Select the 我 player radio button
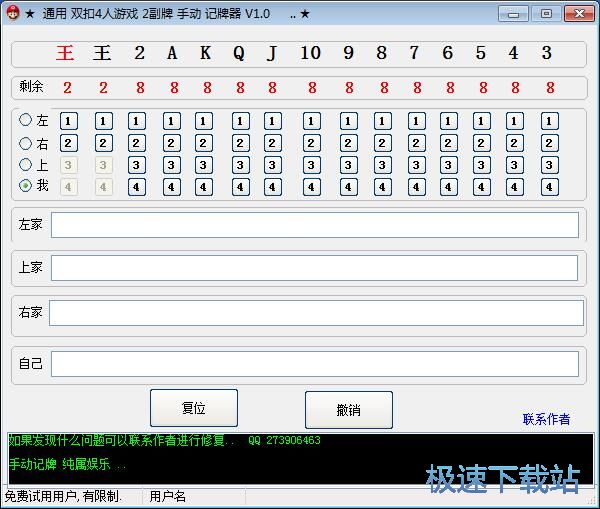This screenshot has width=600, height=509. 26,186
